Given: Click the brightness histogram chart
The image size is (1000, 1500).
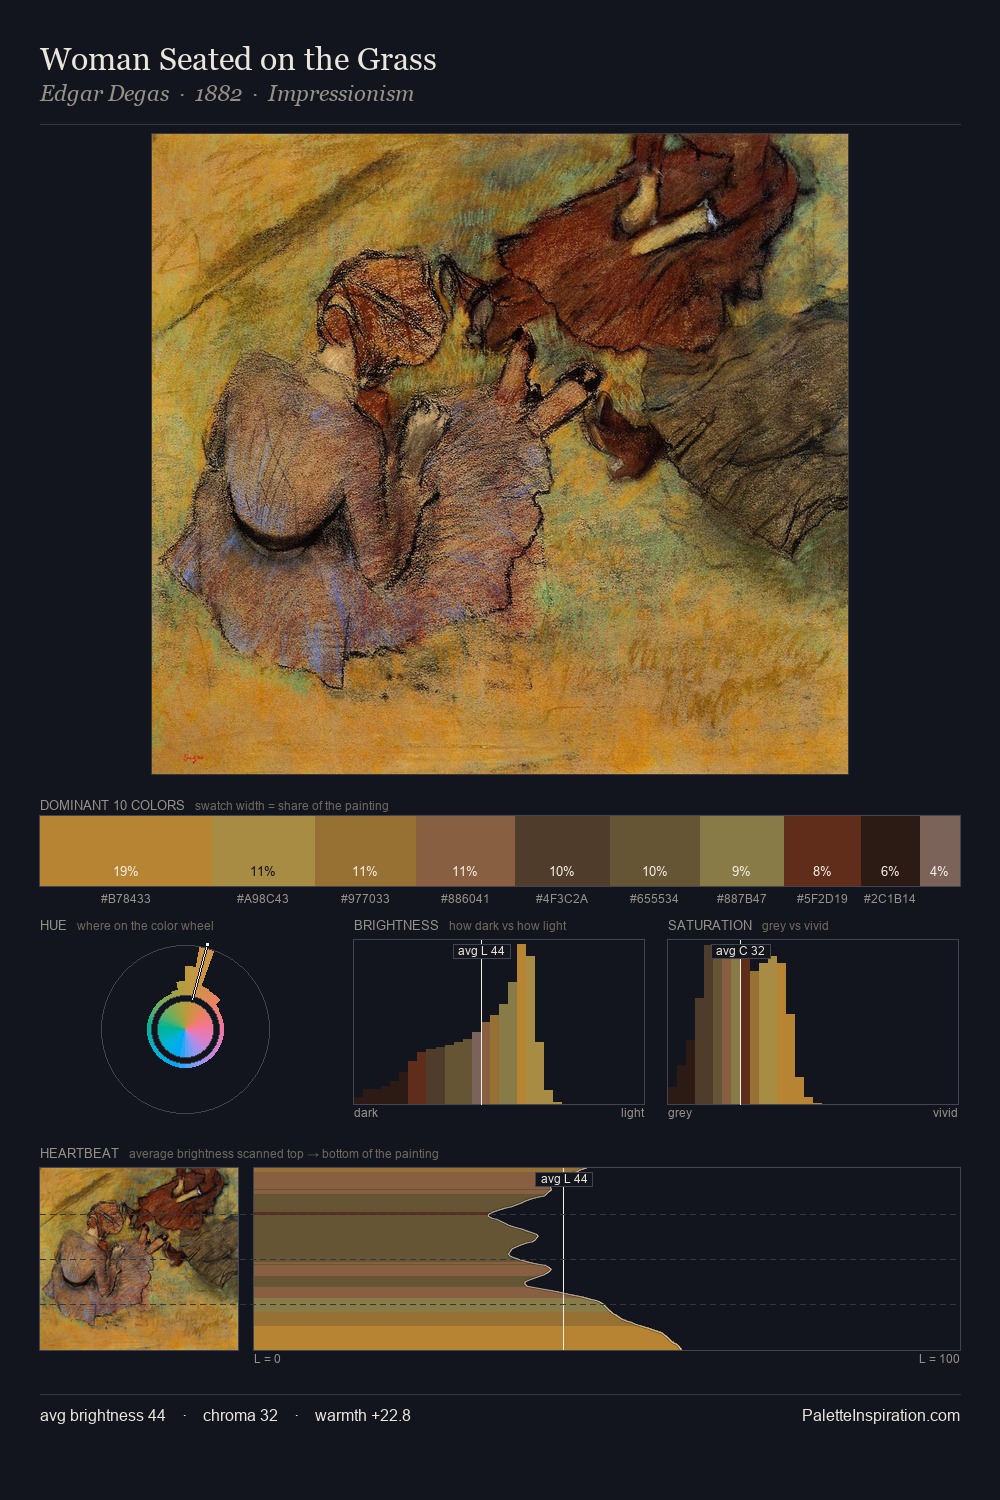Looking at the screenshot, I should [499, 1022].
